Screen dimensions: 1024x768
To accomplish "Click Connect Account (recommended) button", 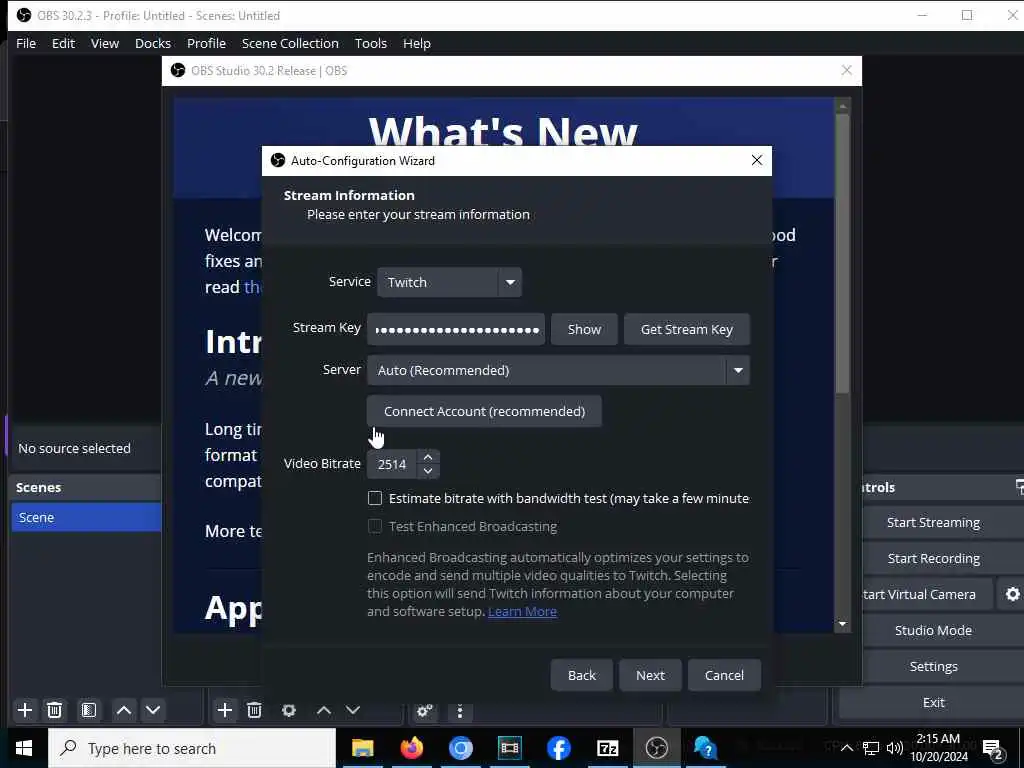I will [485, 411].
